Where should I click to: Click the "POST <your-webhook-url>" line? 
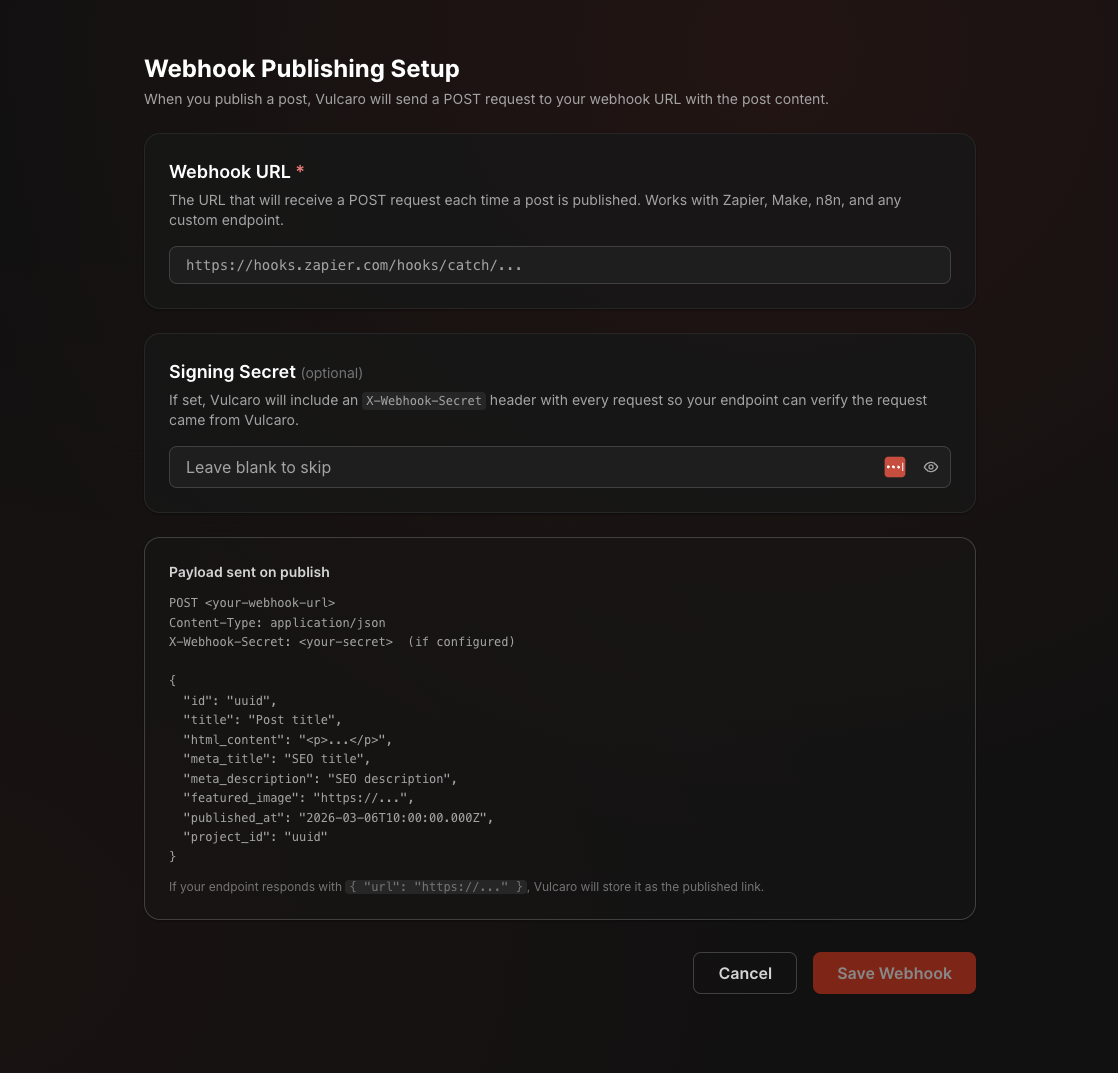tap(252, 603)
